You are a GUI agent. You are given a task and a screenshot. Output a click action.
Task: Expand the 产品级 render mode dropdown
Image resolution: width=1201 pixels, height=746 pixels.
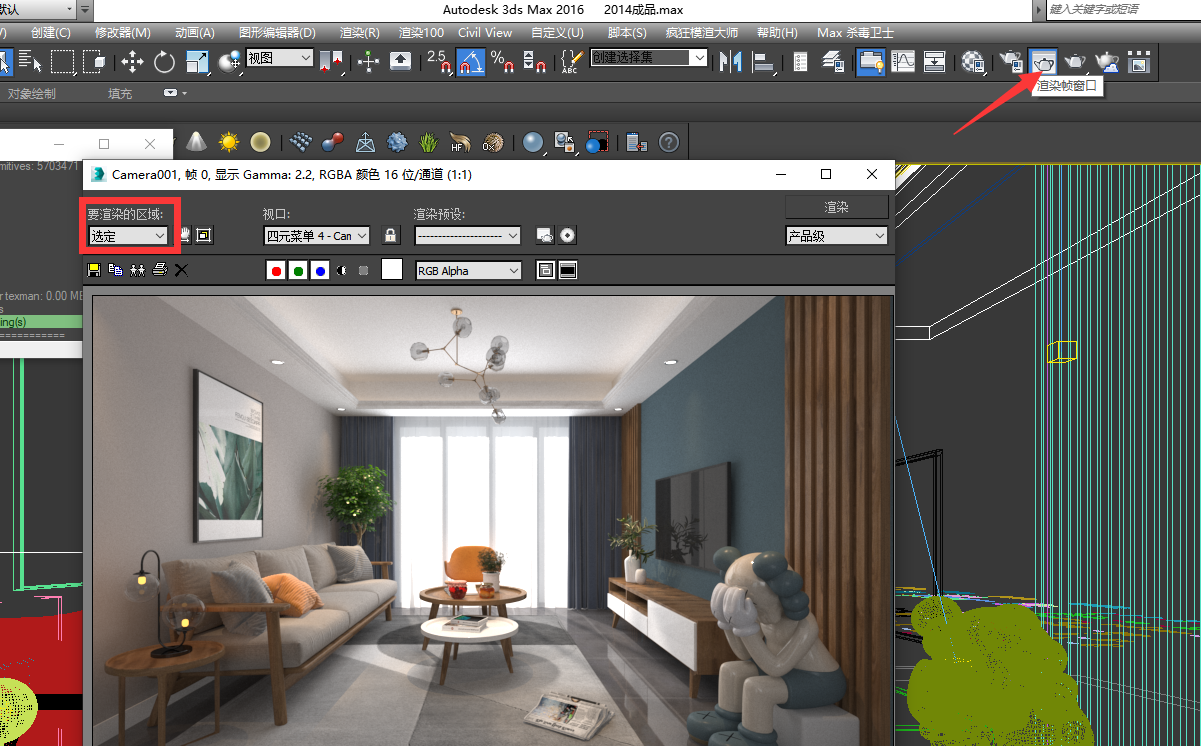point(836,236)
